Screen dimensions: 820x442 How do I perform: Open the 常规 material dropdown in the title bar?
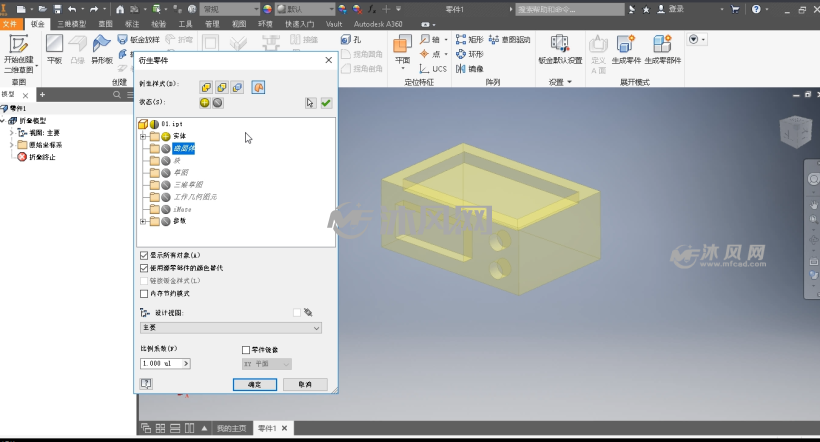click(x=230, y=9)
